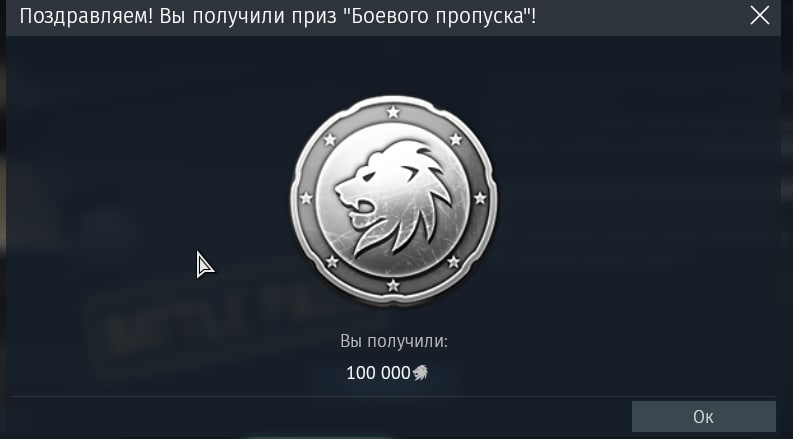793x439 pixels.
Task: Click the lion's head emblem on the coin
Action: (x=393, y=198)
